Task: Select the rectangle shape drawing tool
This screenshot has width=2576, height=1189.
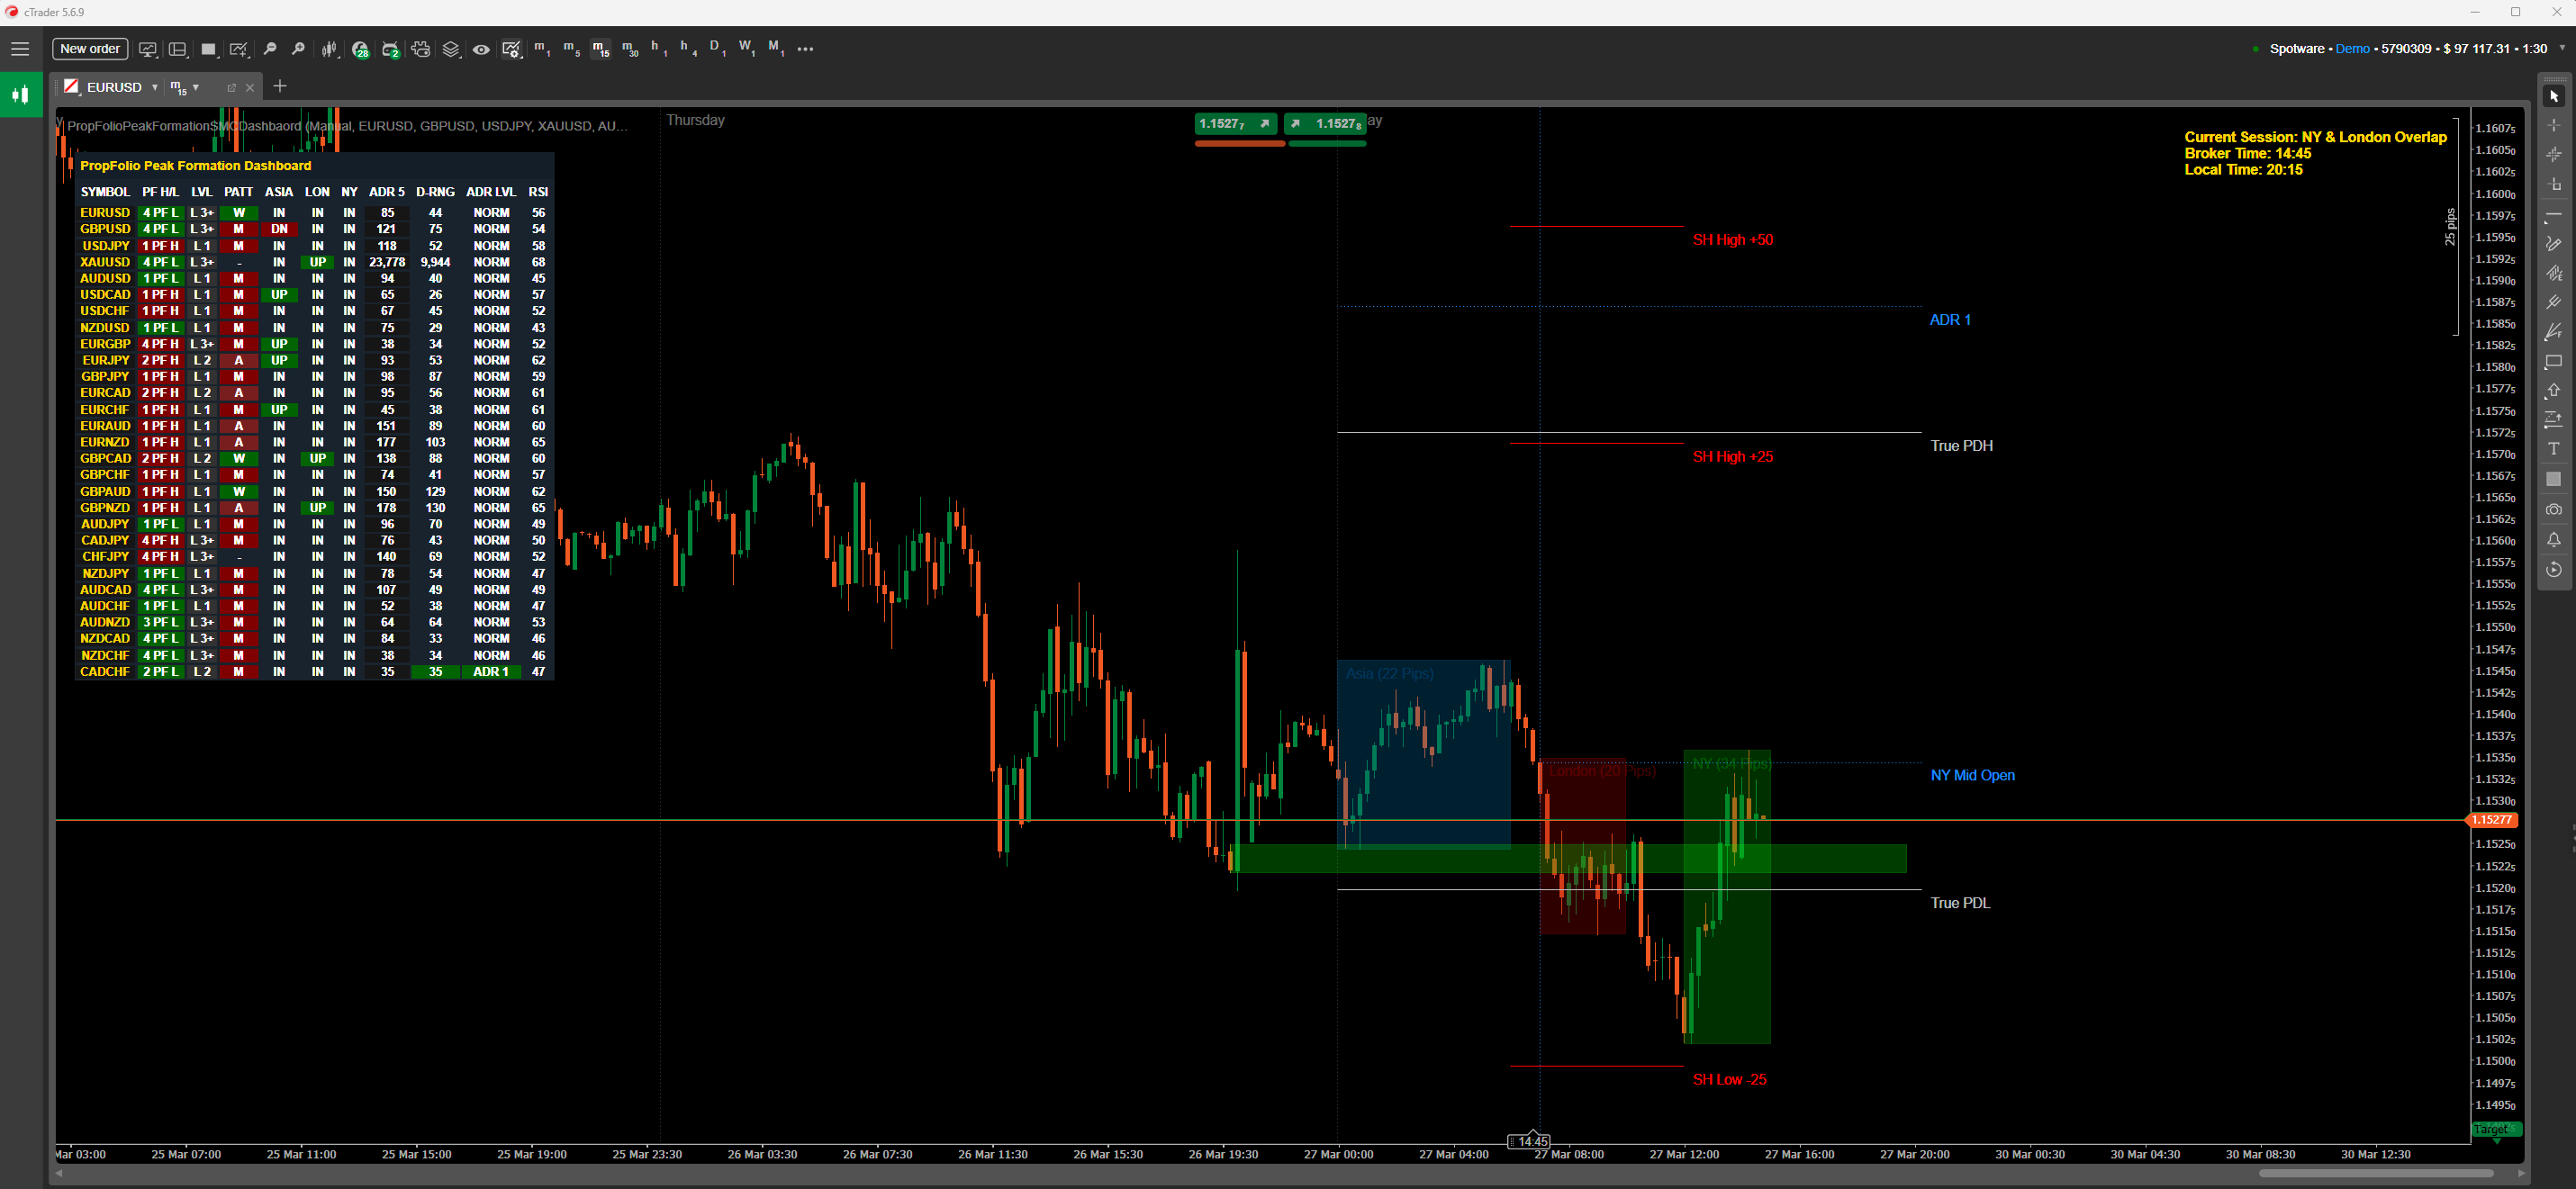Action: [2553, 361]
